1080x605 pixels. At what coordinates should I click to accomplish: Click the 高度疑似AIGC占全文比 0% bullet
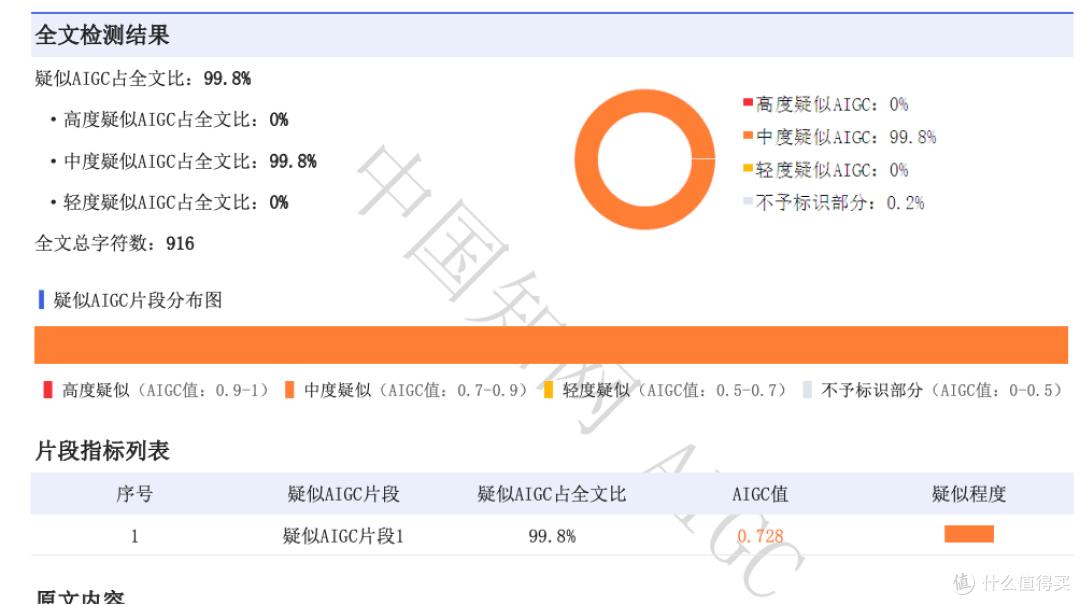point(169,120)
